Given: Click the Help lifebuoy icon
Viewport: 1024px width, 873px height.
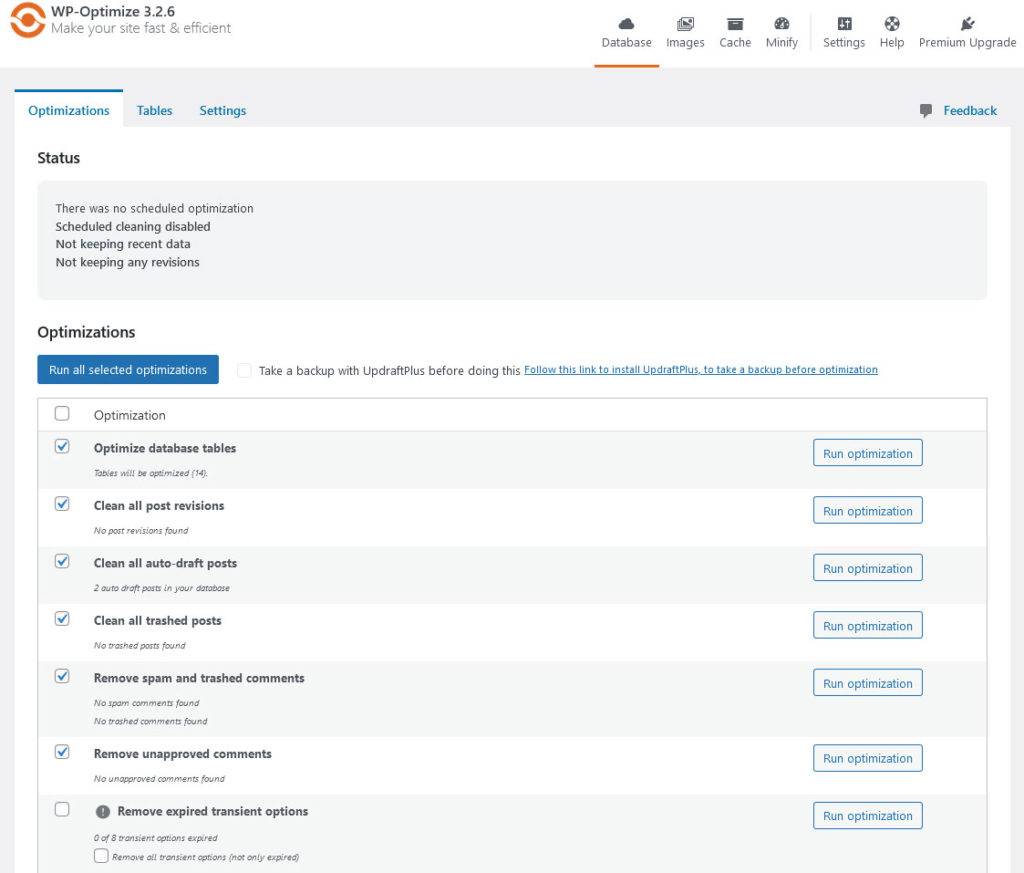Looking at the screenshot, I should click(892, 24).
